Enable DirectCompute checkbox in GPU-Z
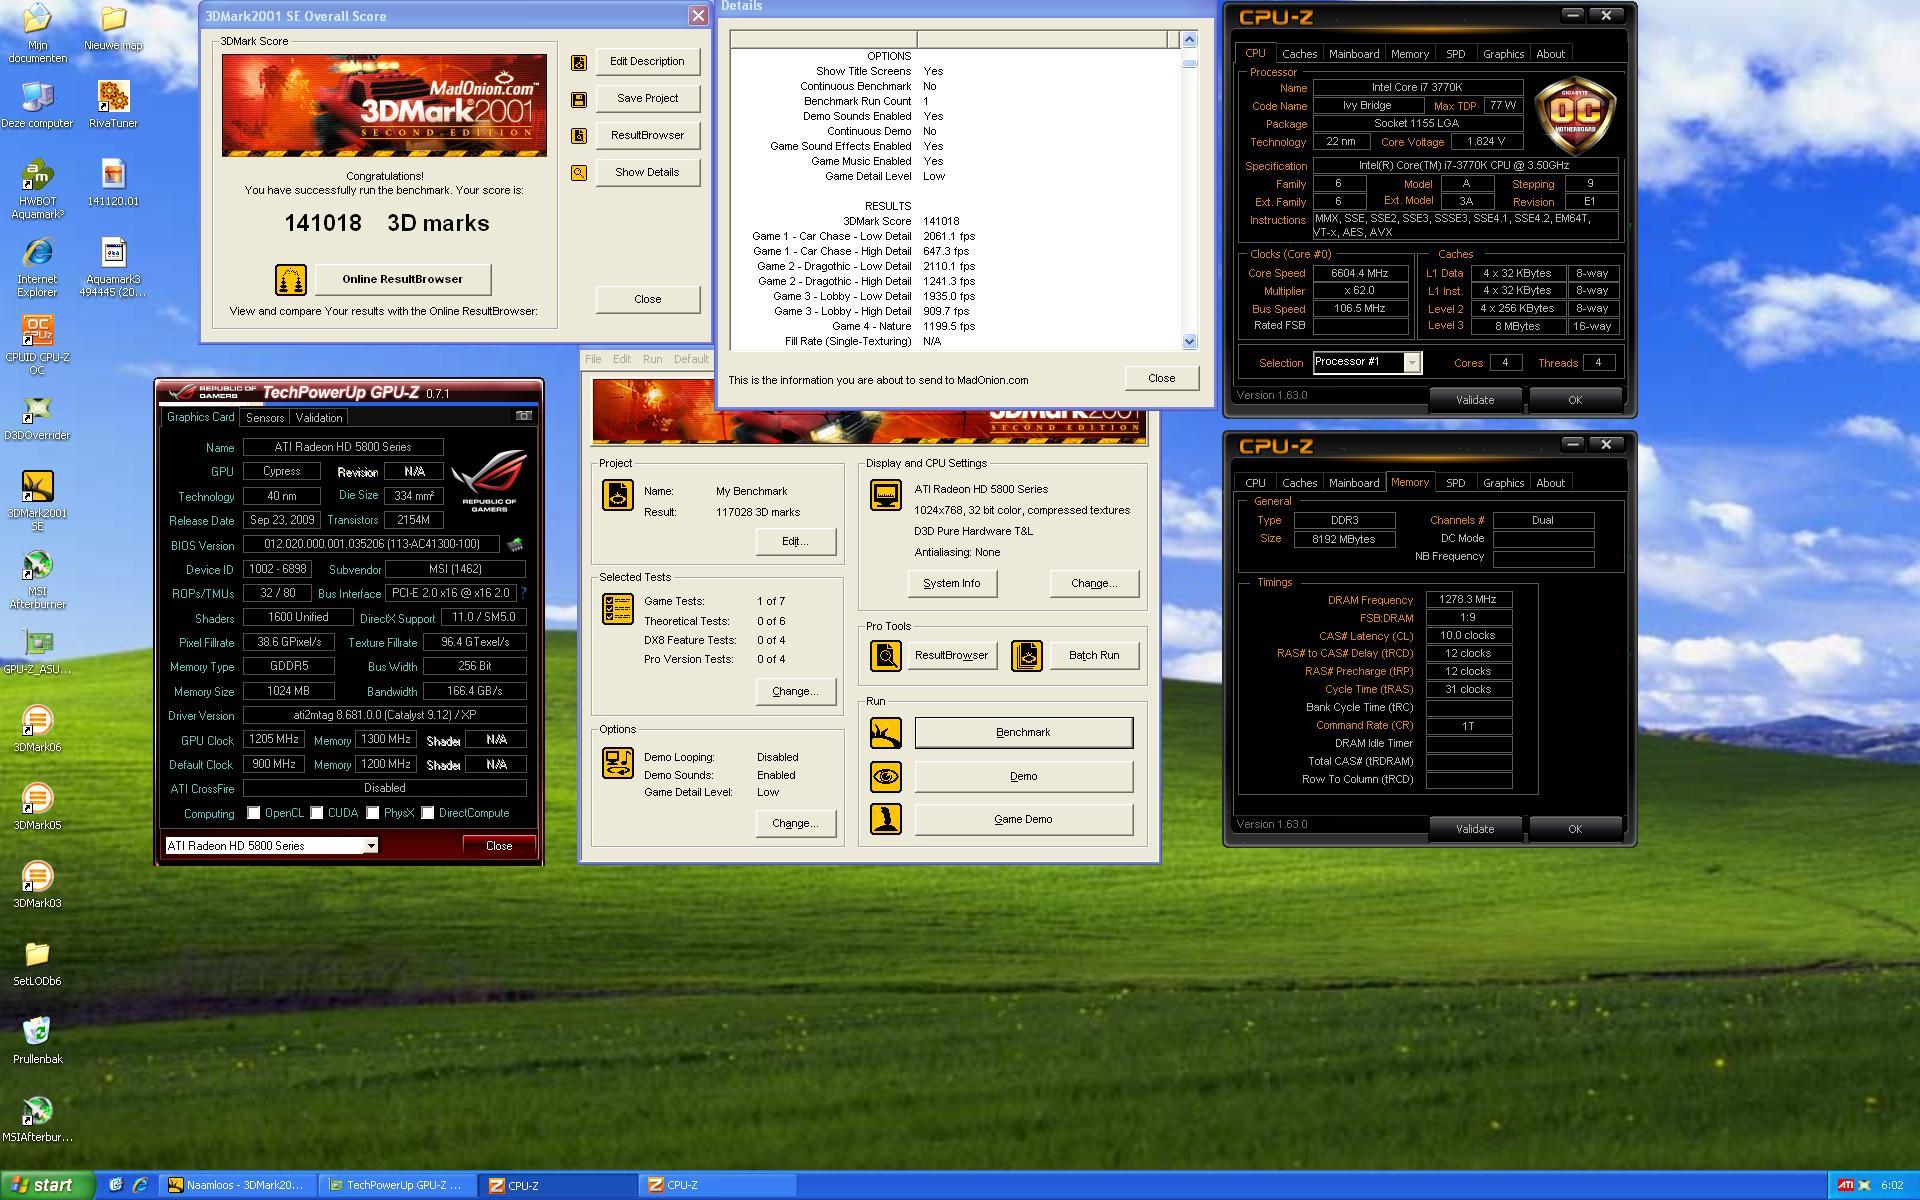 428,813
